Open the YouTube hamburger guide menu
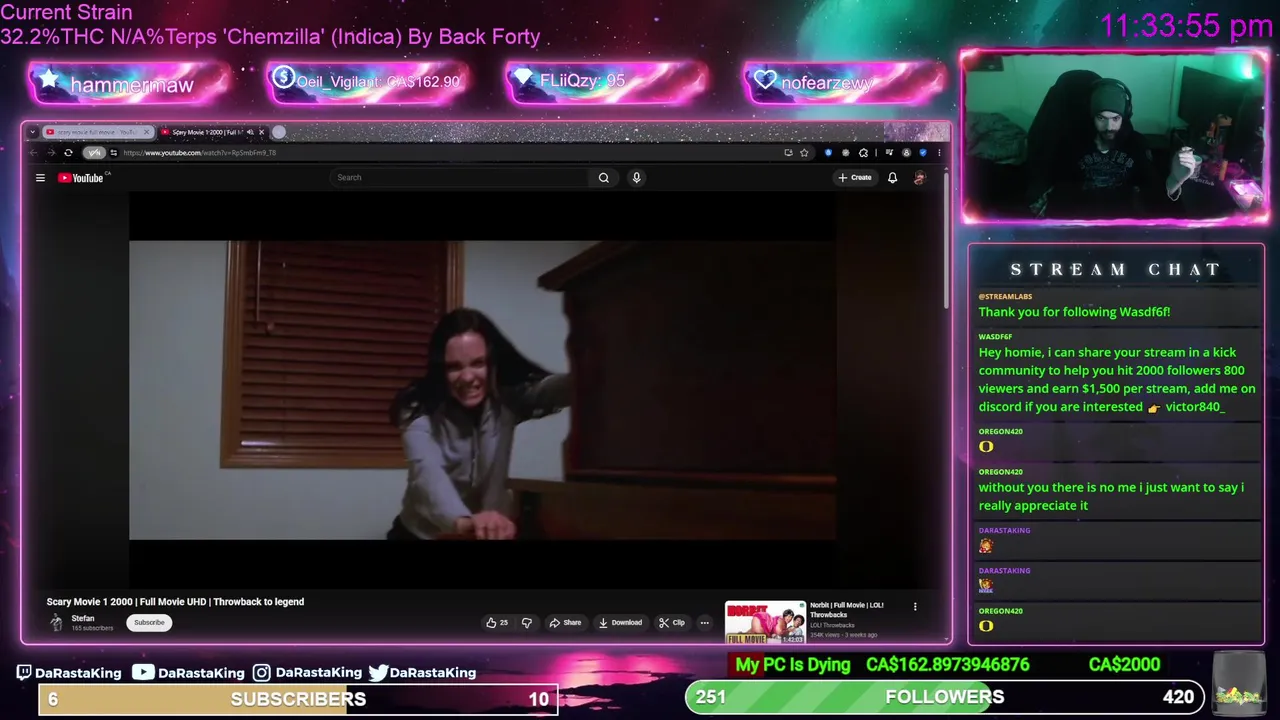The height and width of the screenshot is (720, 1280). click(x=40, y=178)
